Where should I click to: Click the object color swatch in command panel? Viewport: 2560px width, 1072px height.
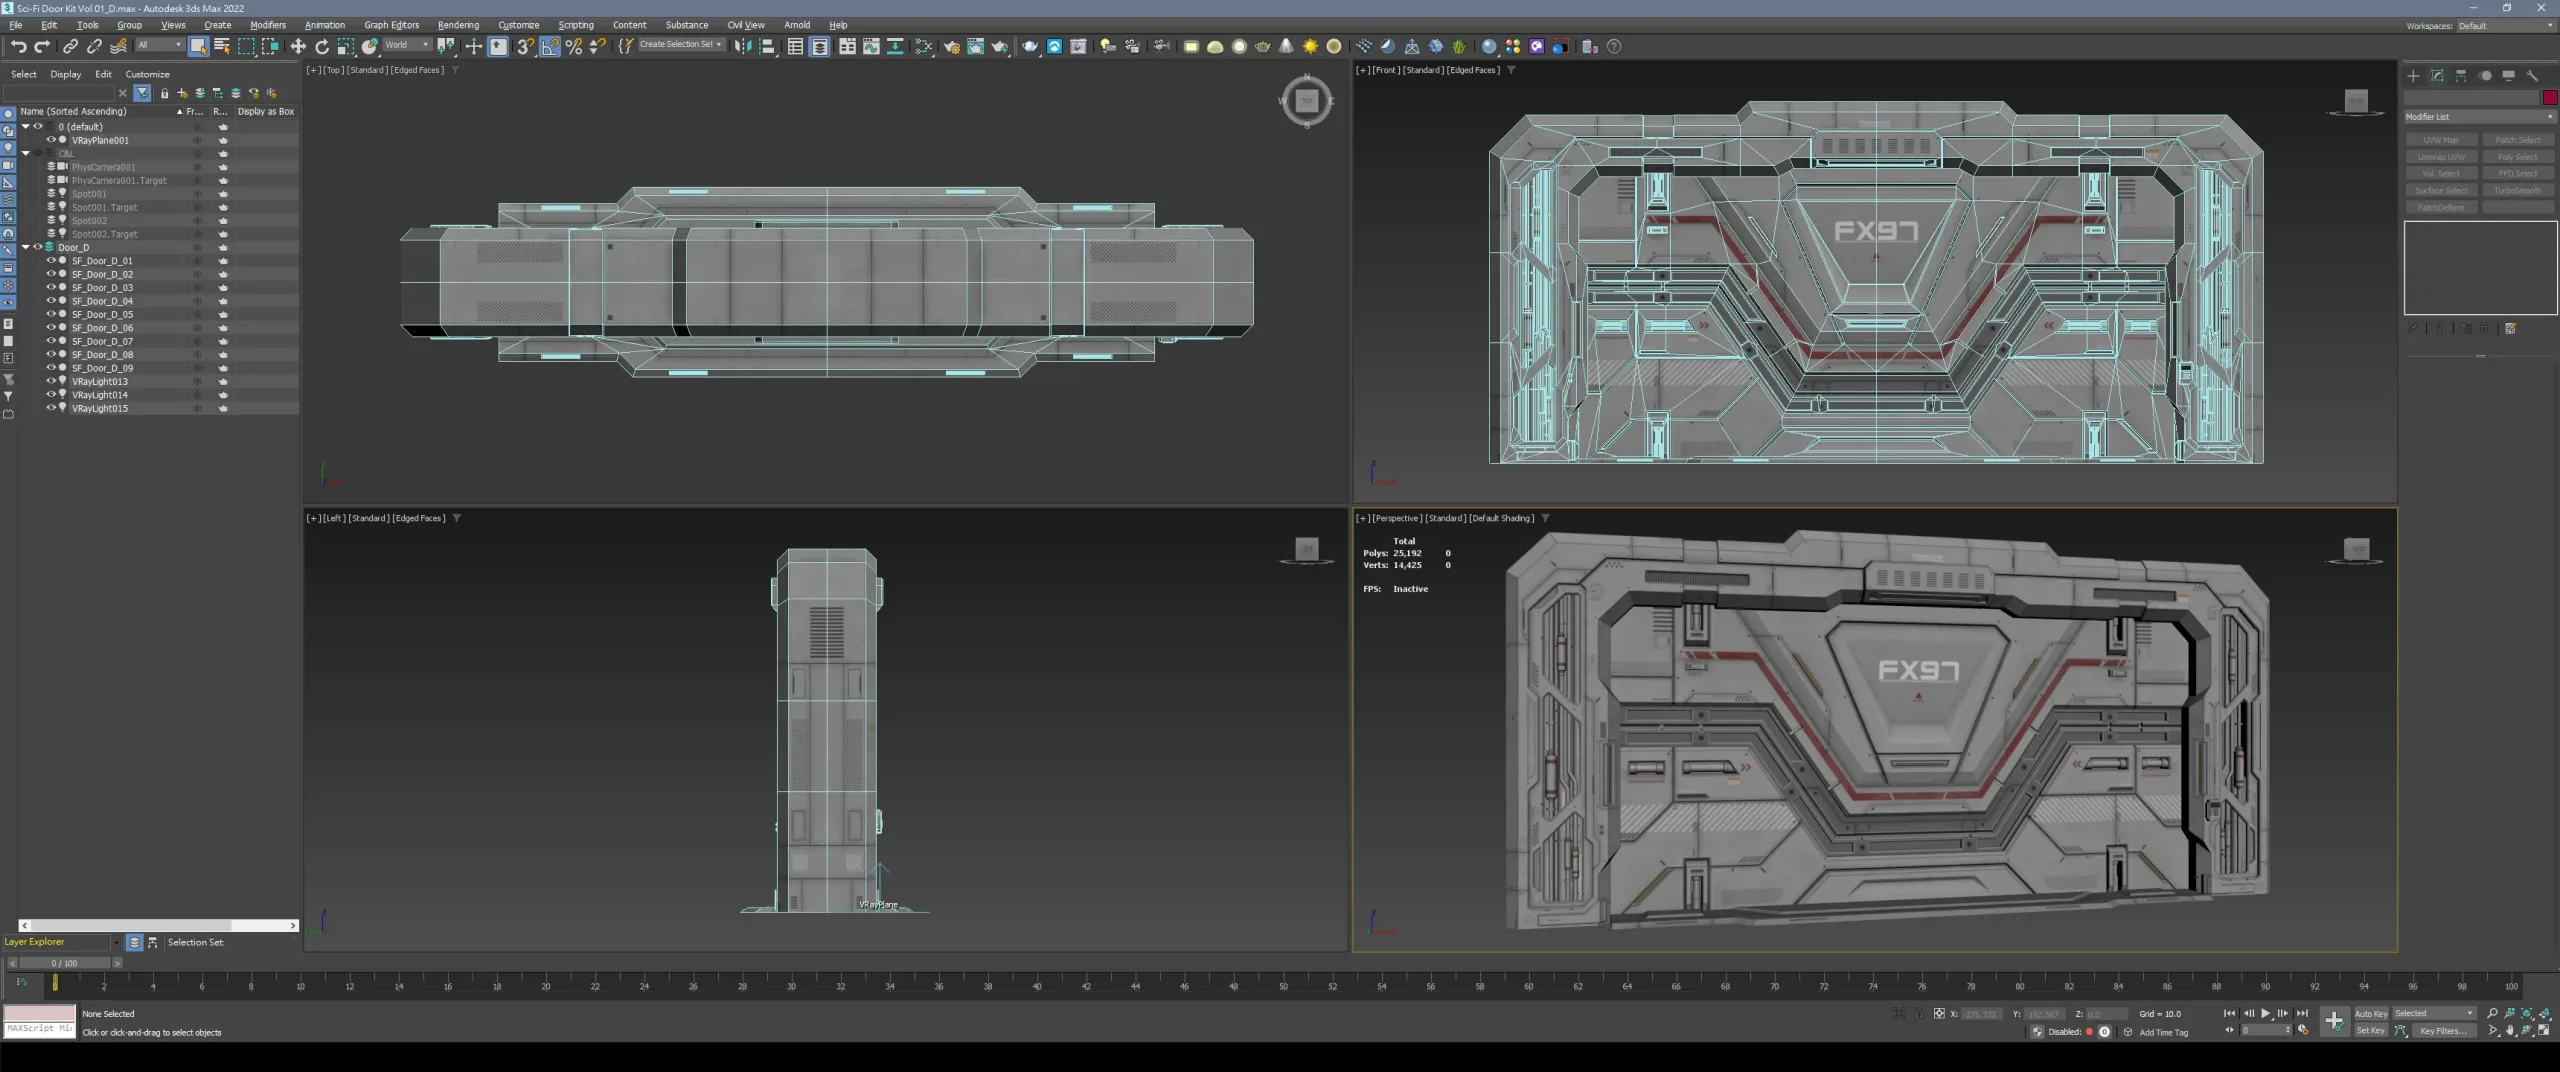[x=2548, y=97]
